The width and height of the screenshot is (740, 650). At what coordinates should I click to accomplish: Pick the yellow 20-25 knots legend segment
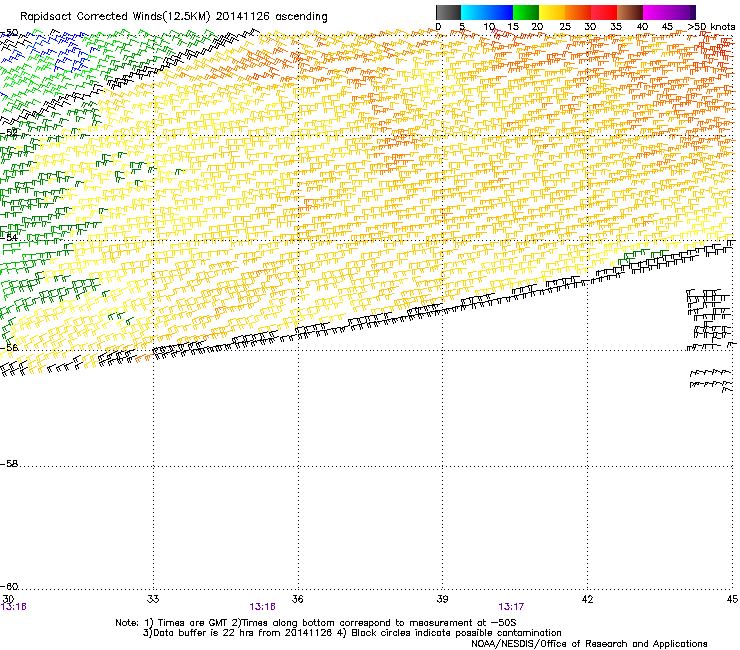552,12
